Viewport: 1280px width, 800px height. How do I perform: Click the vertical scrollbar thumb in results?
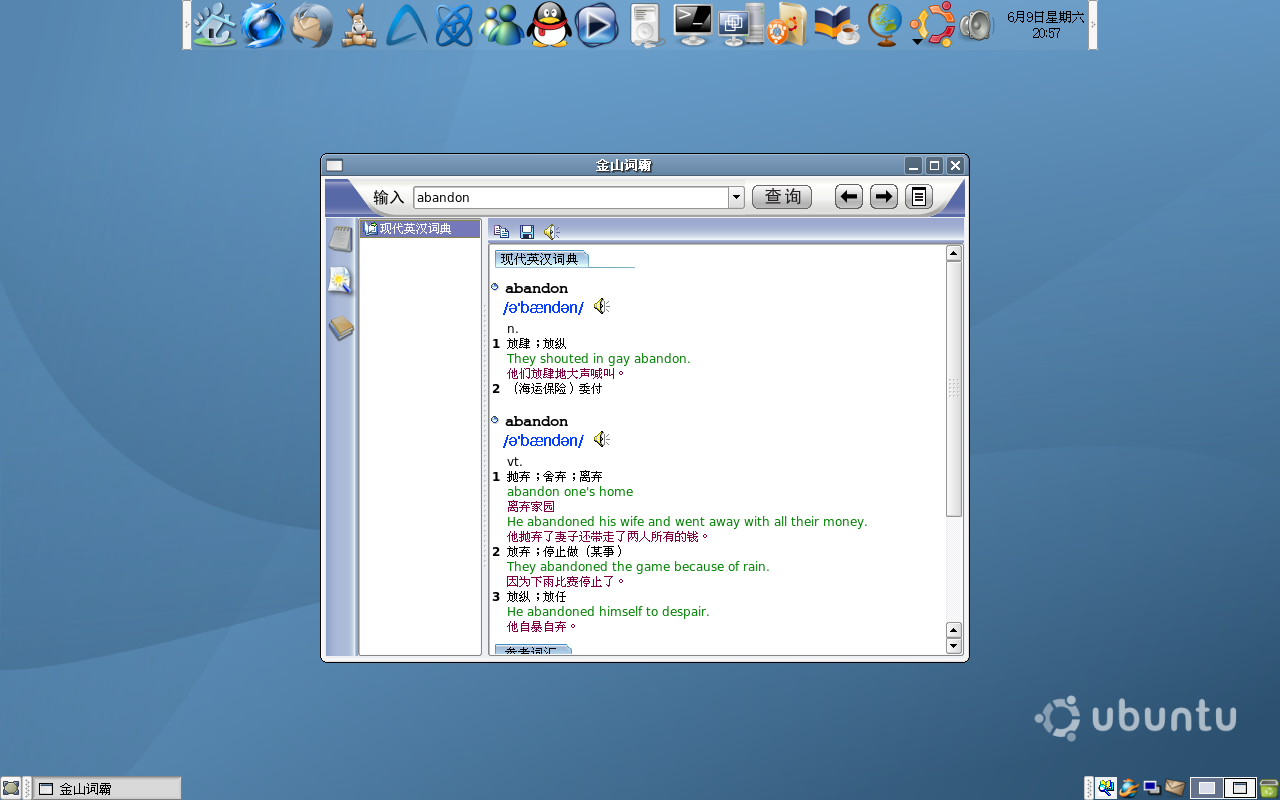(954, 389)
